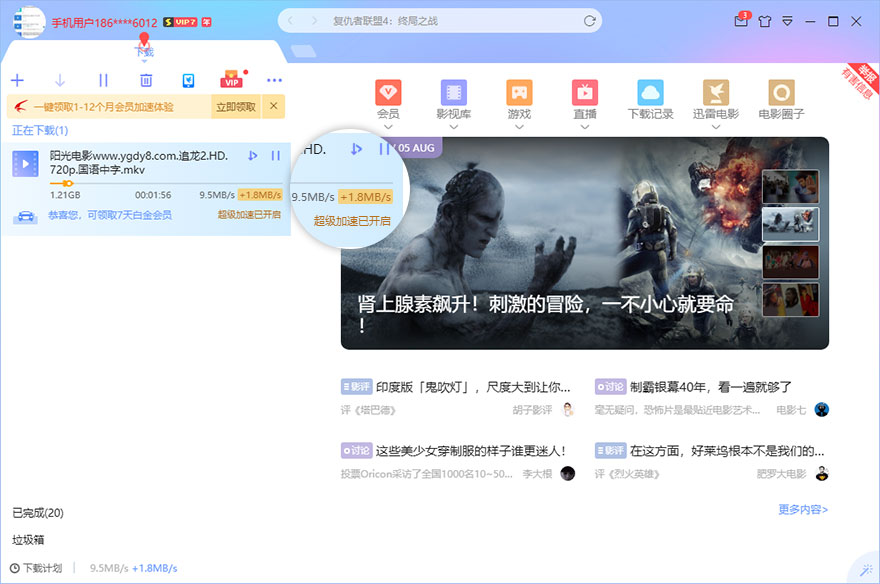Expand the chevron under 游戏
Screen dimensions: 880x584
[x=519, y=127]
